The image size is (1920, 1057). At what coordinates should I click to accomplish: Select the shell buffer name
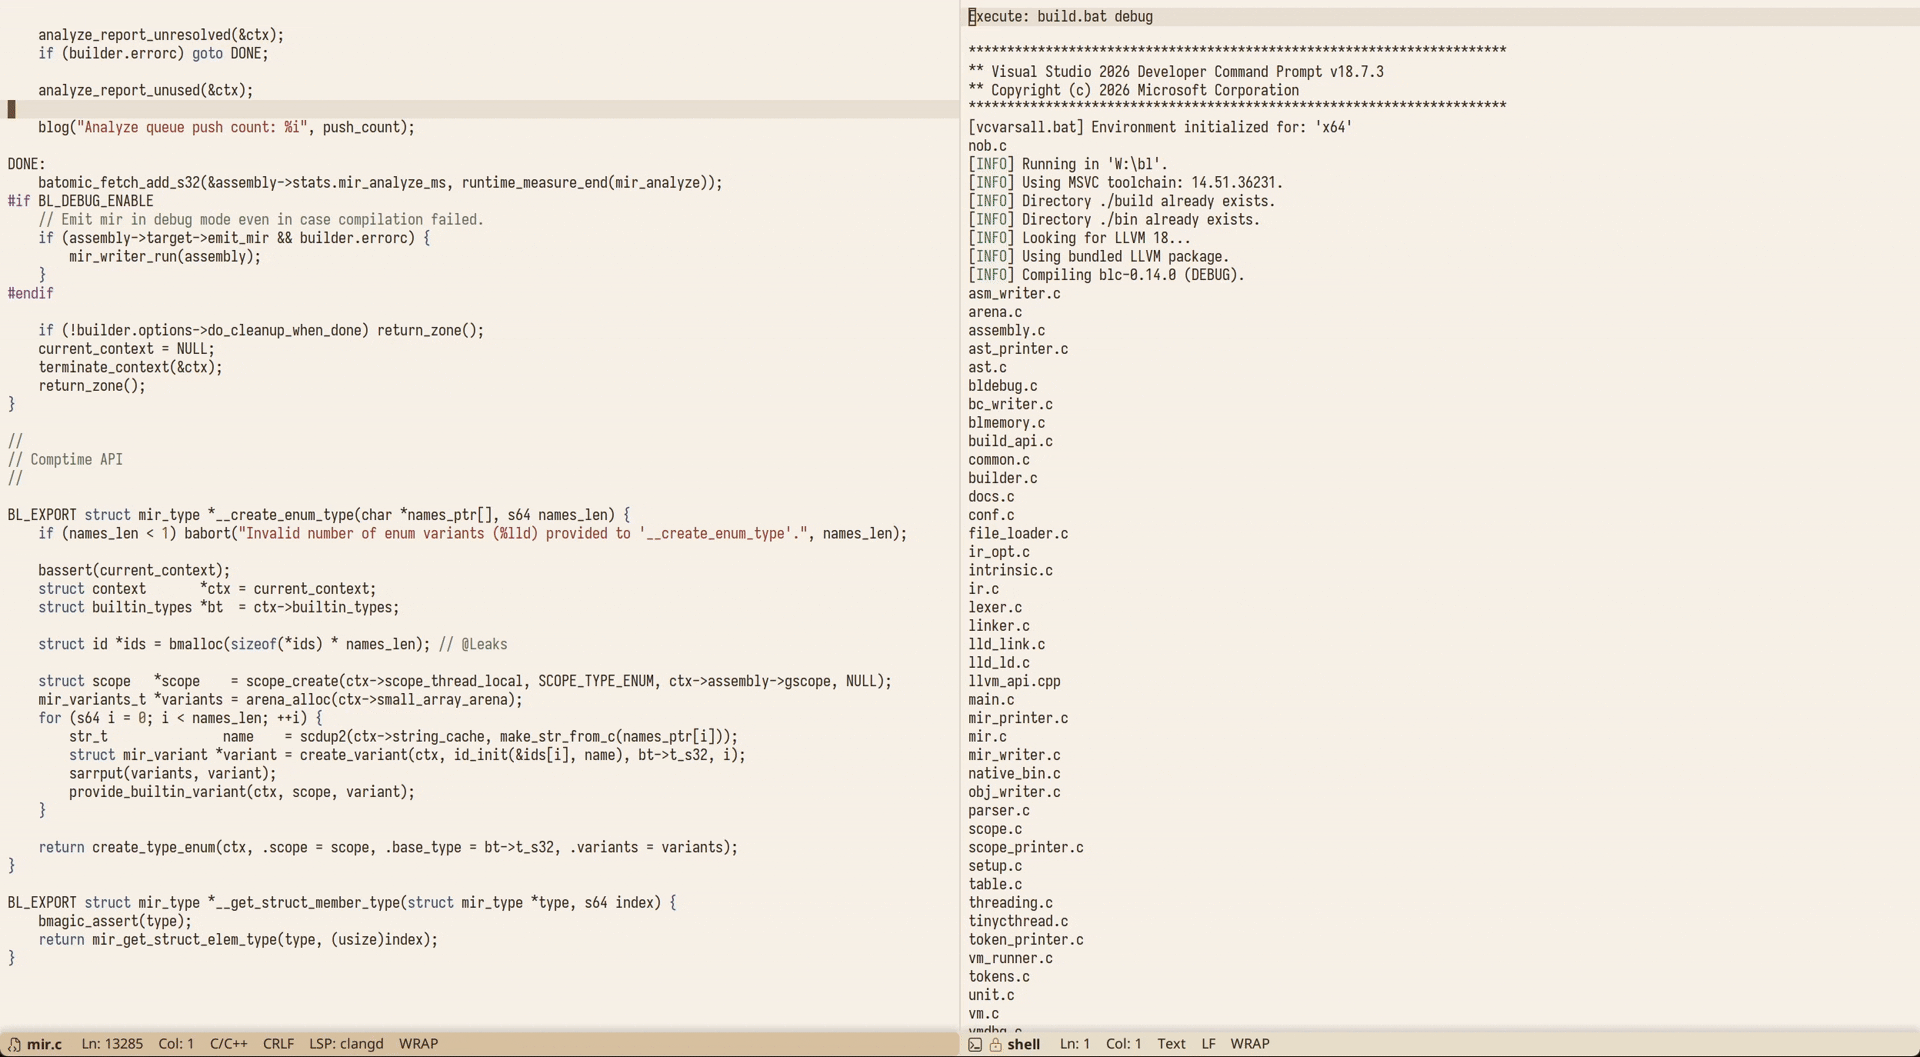coord(1023,1043)
